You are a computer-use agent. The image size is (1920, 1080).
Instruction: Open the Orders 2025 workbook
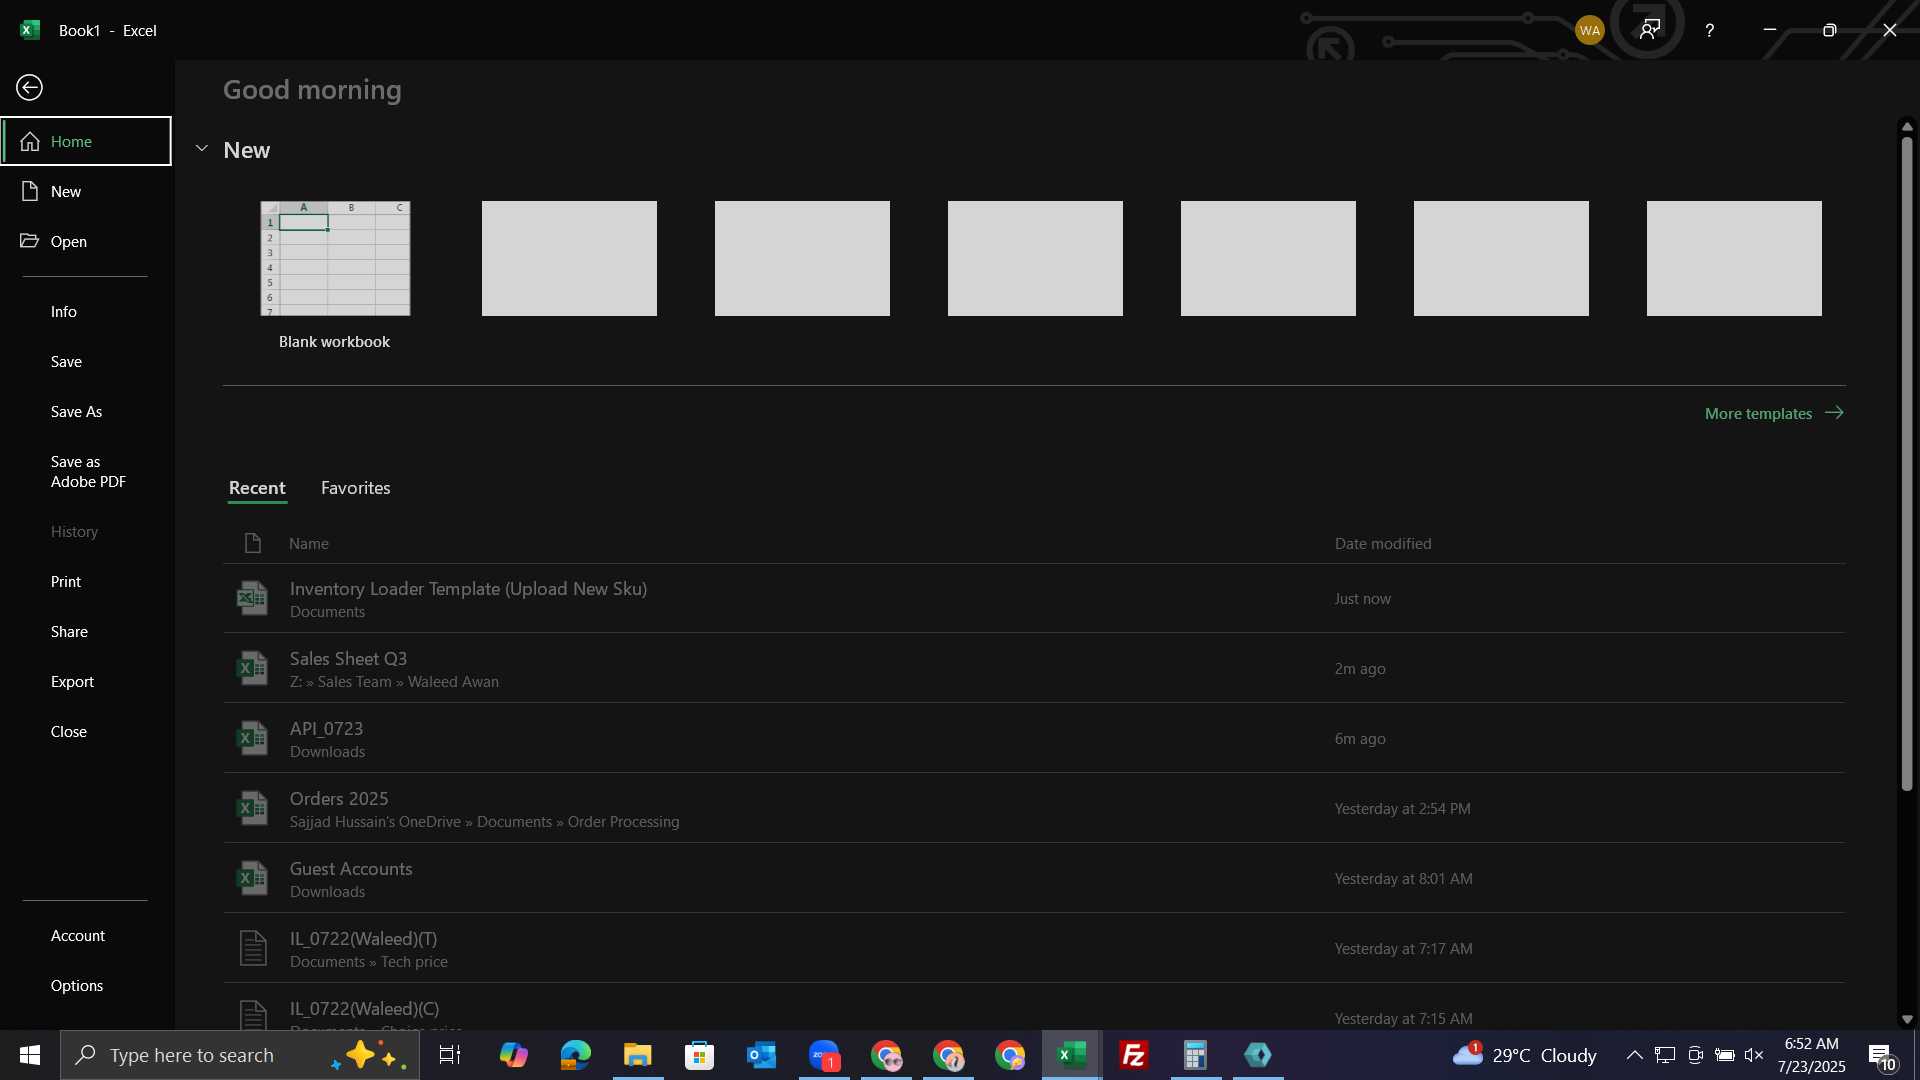tap(1034, 808)
